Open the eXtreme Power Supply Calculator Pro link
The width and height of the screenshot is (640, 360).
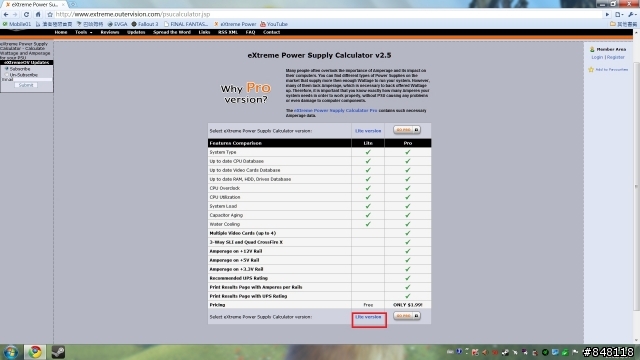pyautogui.click(x=336, y=111)
